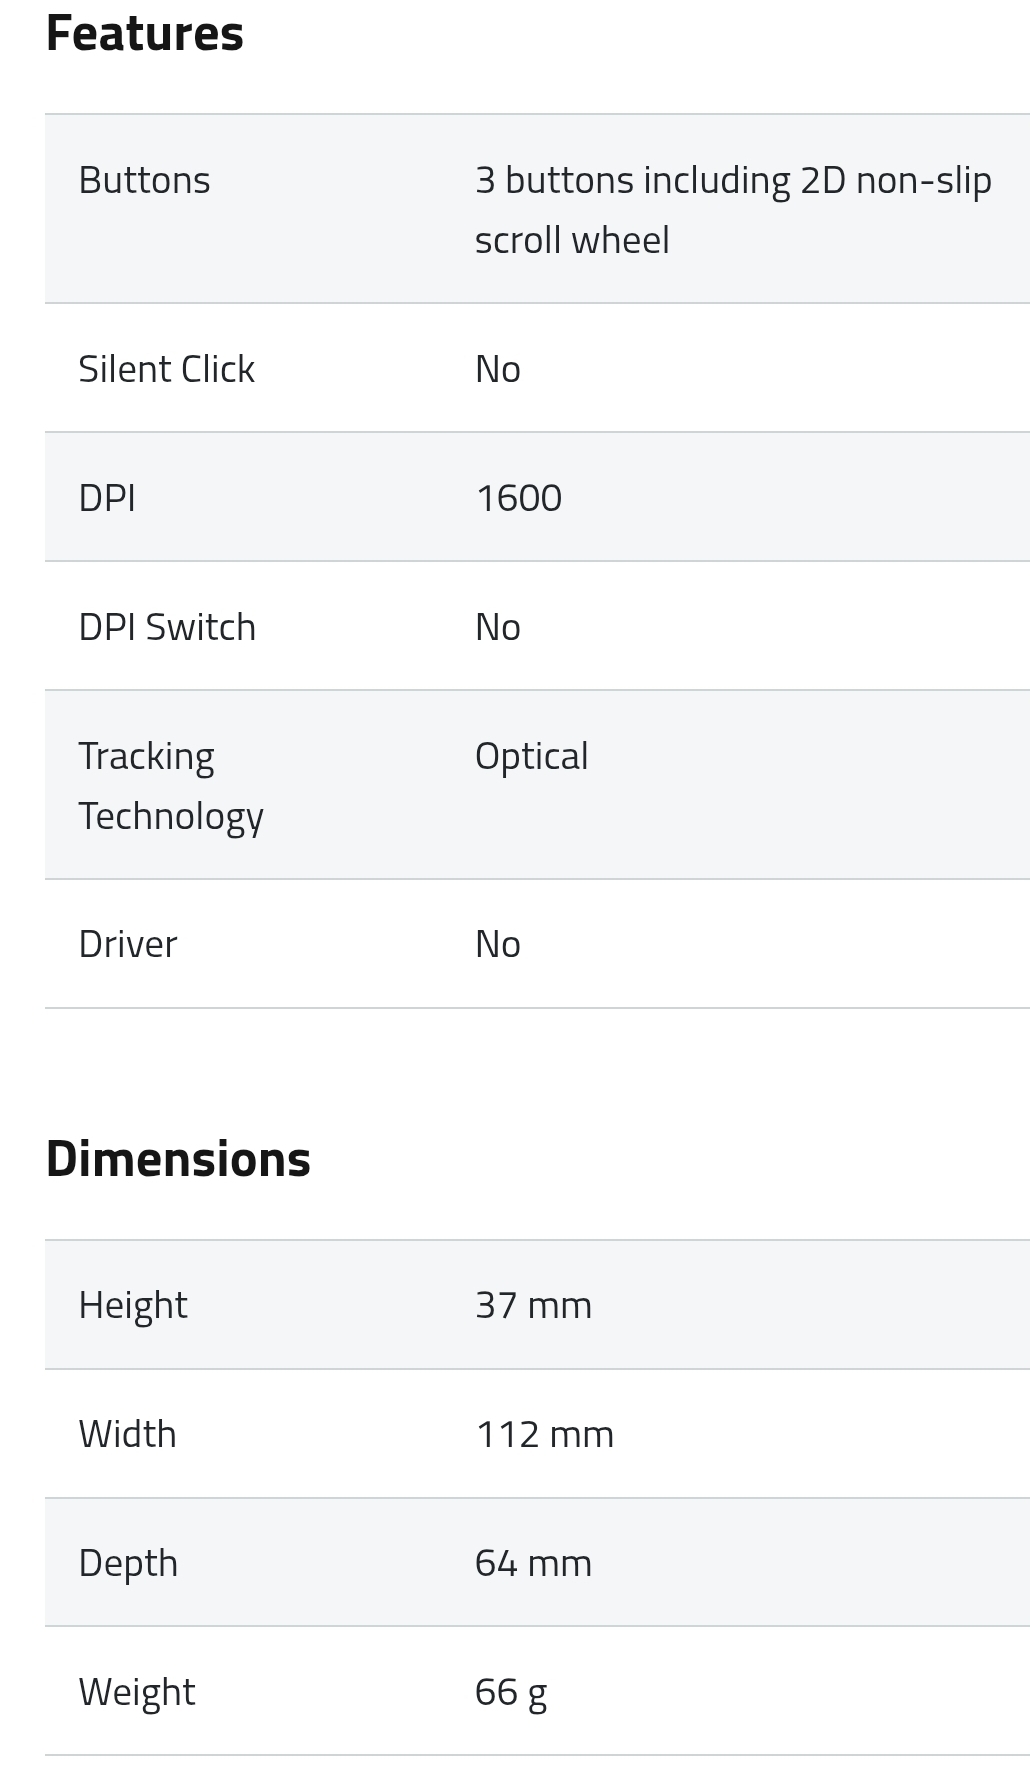Select the Weight row label
This screenshot has height=1772, width=1030.
click(137, 1692)
